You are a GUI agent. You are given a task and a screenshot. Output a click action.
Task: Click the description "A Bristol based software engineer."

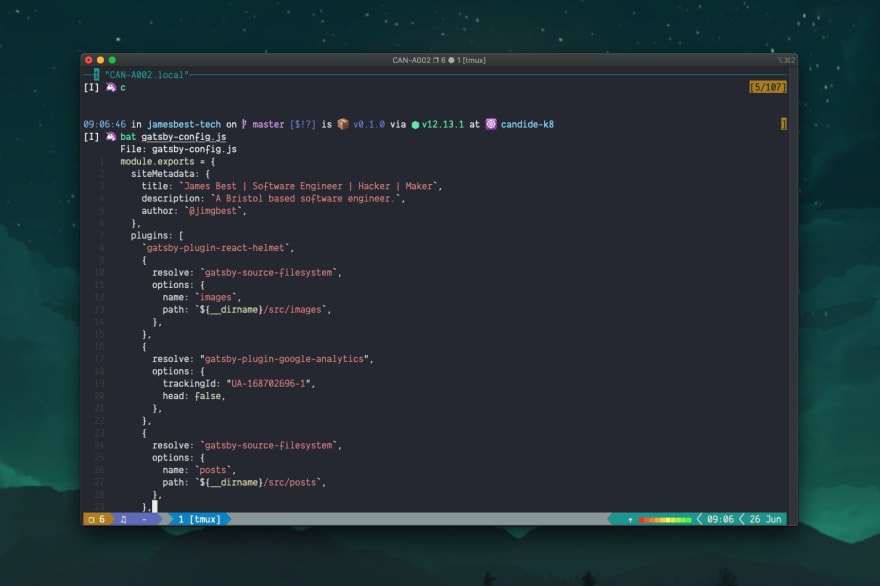coord(305,198)
